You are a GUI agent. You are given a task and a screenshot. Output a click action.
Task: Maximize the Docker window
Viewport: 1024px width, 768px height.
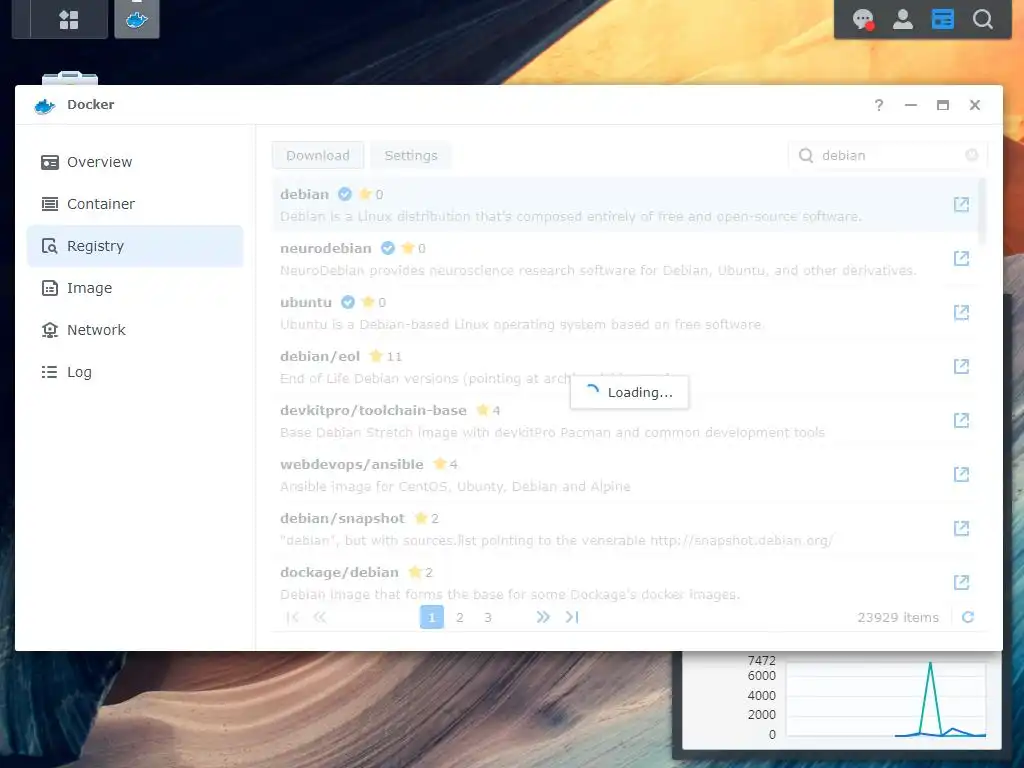tap(943, 105)
